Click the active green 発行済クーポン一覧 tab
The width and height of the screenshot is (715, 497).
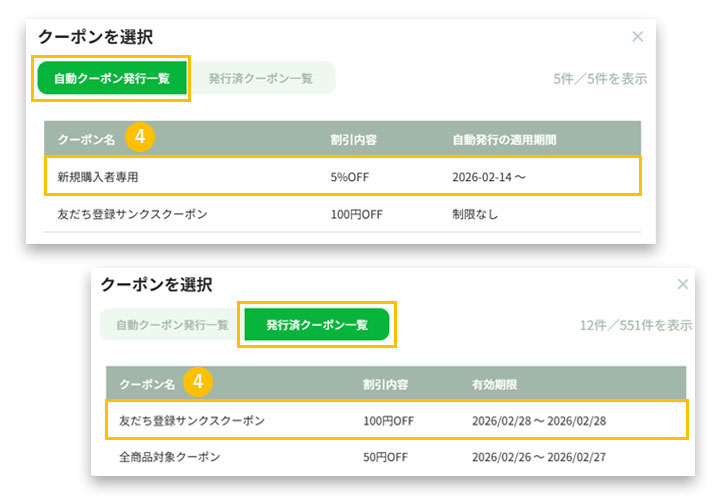pyautogui.click(x=316, y=325)
